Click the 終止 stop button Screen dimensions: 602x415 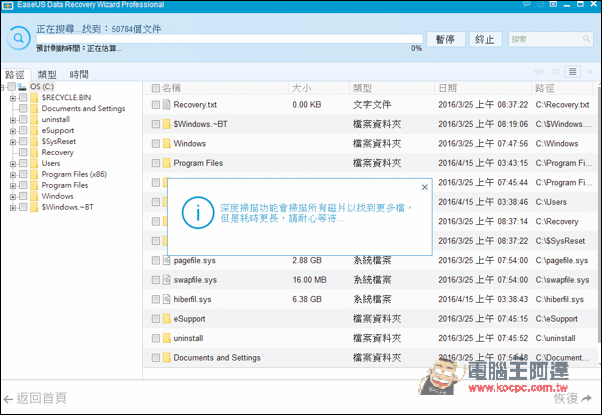[485, 39]
